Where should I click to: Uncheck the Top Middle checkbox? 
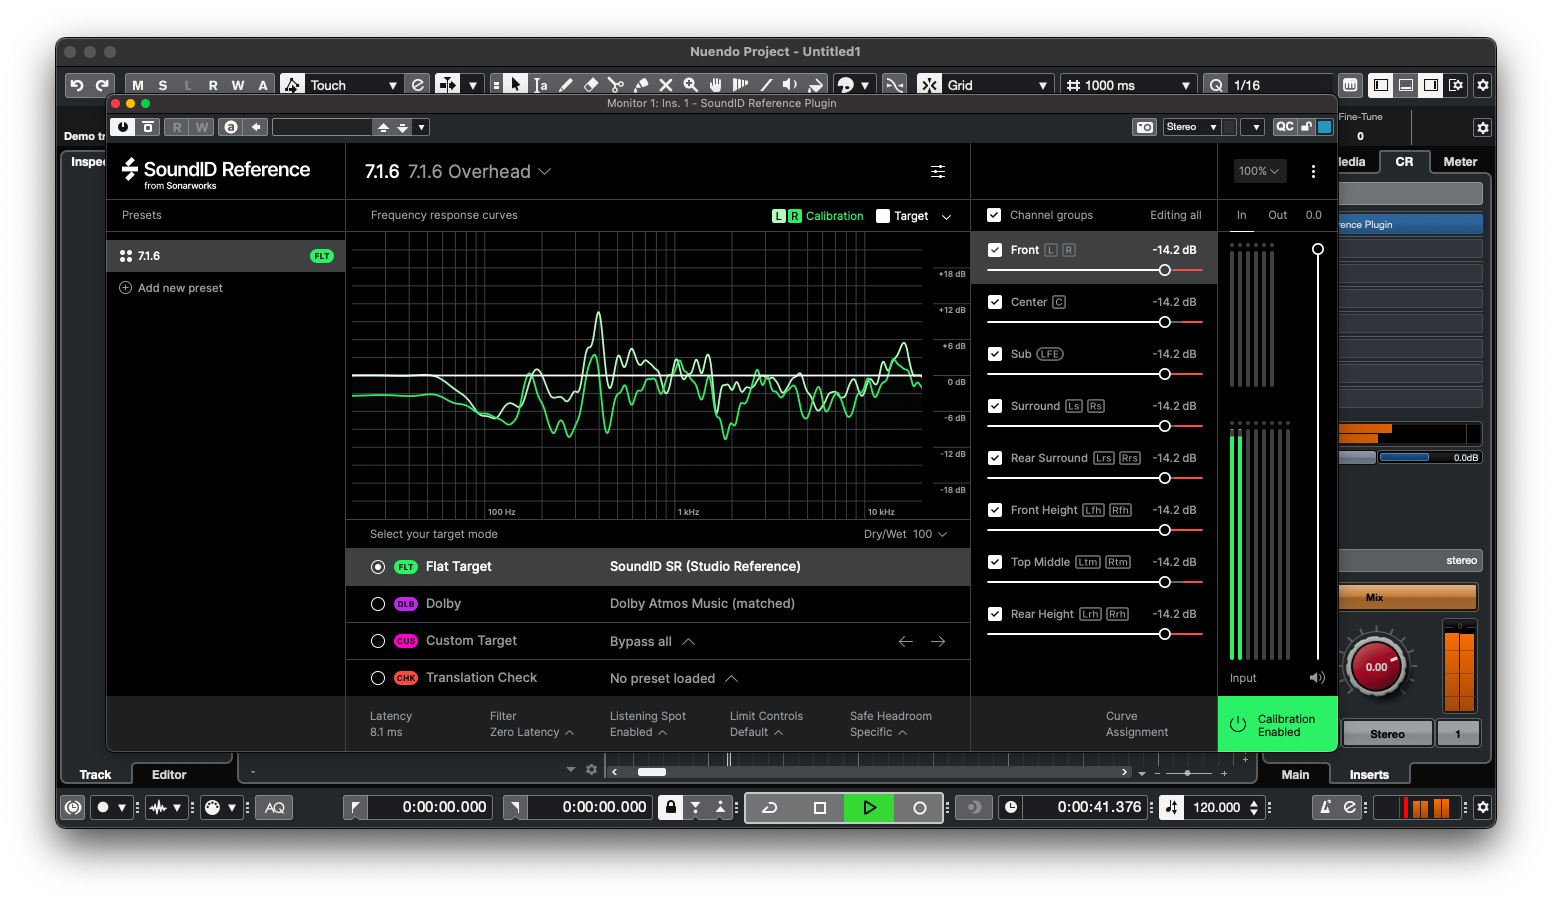[995, 562]
